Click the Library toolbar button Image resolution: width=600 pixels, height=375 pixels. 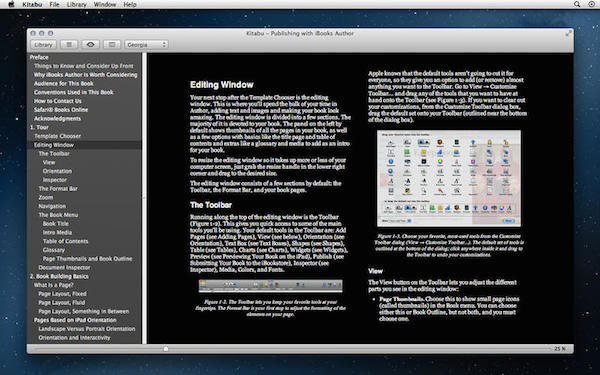[43, 45]
